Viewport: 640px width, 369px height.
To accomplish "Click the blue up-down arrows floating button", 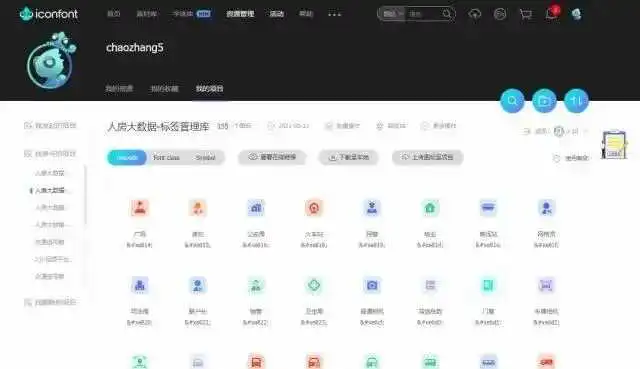I will point(576,100).
